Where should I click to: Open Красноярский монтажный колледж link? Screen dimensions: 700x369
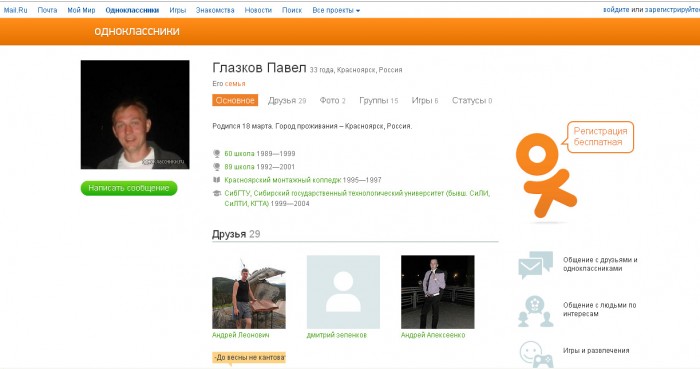tap(283, 180)
